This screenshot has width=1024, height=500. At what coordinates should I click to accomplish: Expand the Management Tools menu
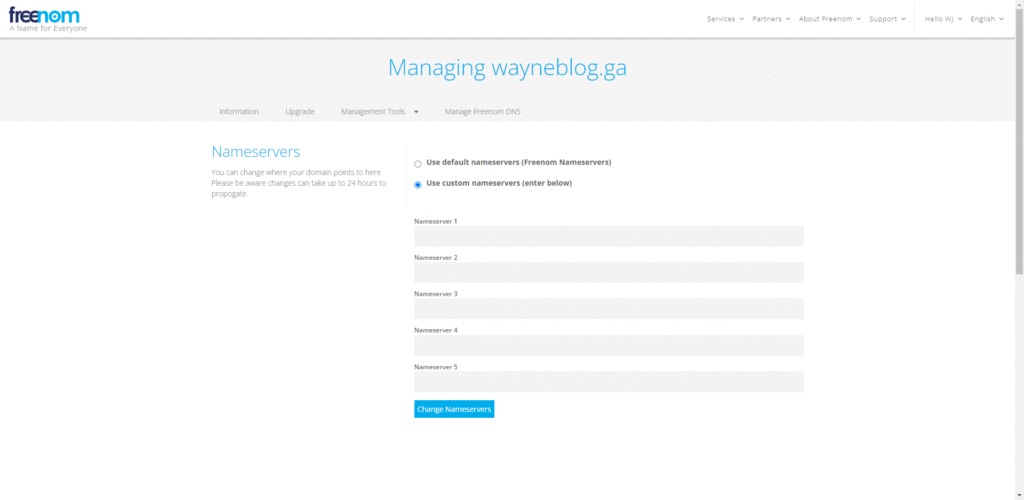[379, 111]
